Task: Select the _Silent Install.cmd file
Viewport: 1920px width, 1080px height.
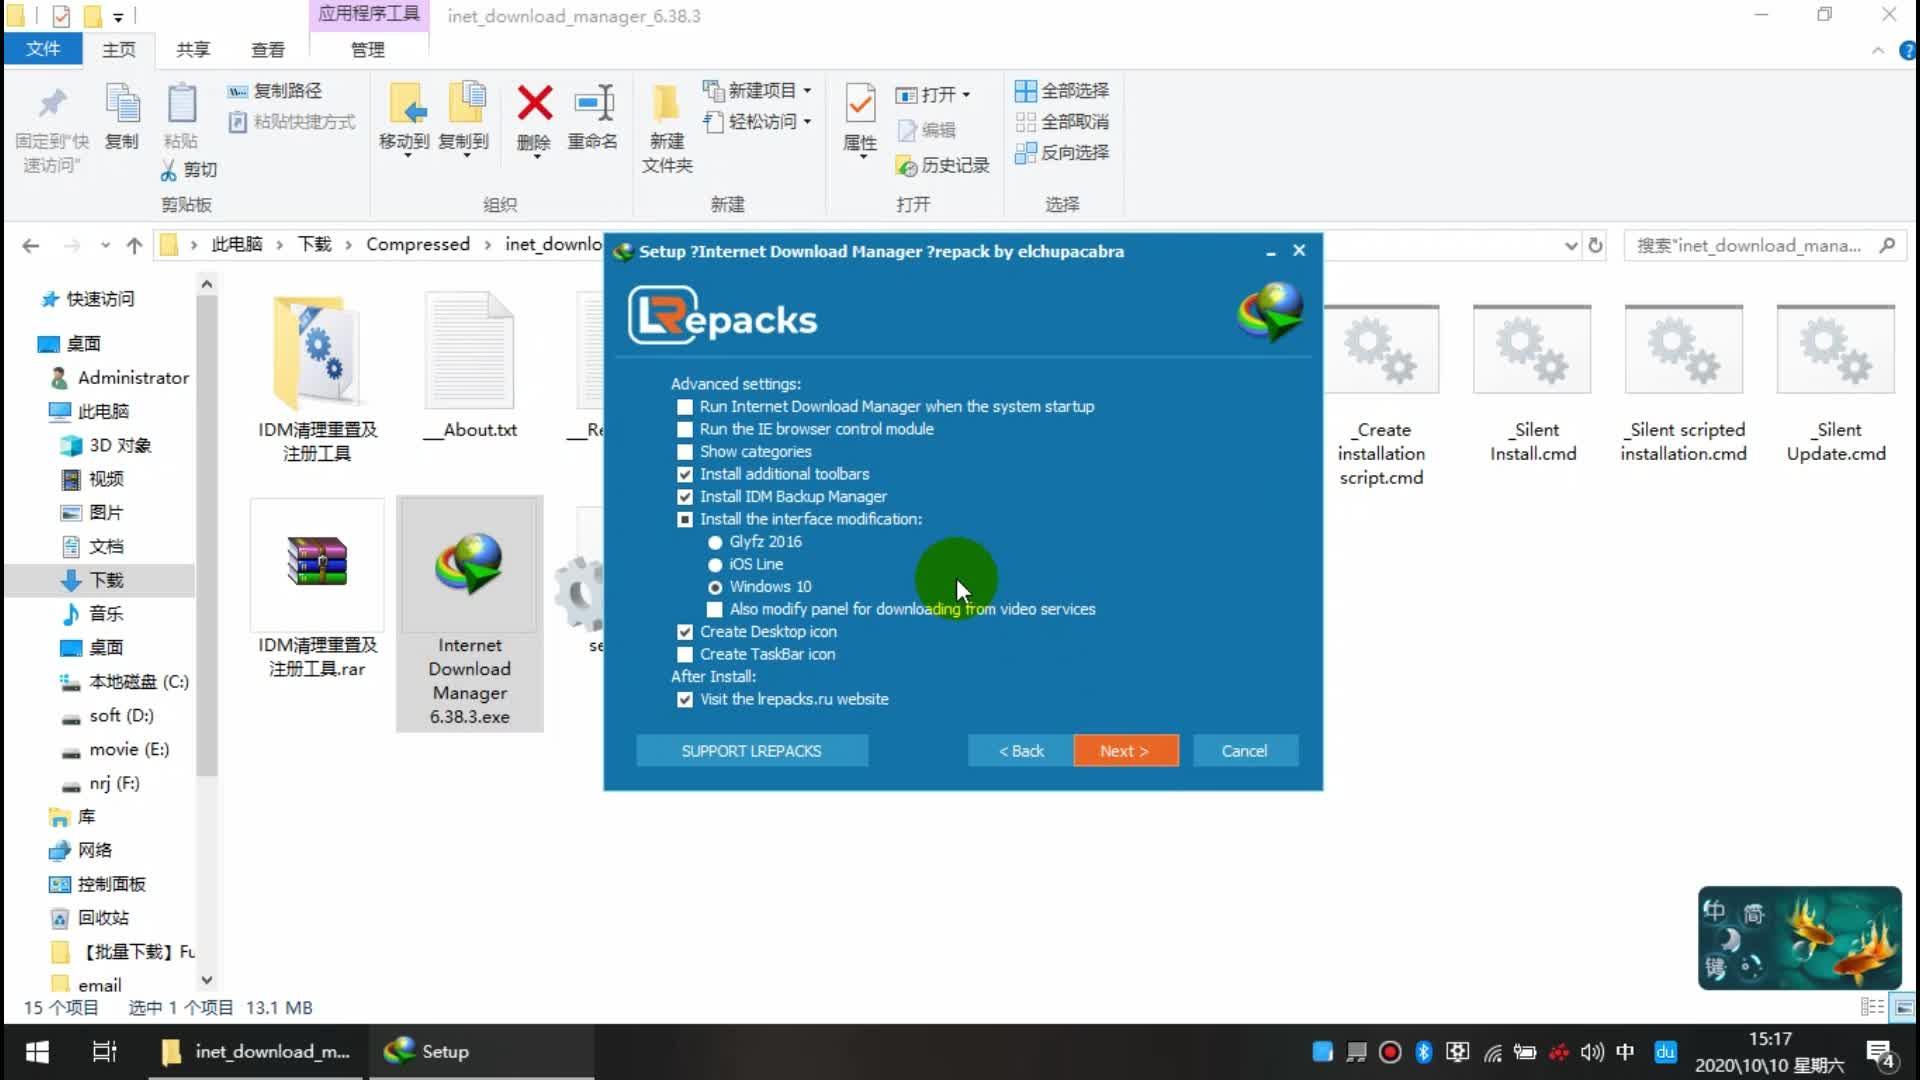Action: click(x=1532, y=384)
